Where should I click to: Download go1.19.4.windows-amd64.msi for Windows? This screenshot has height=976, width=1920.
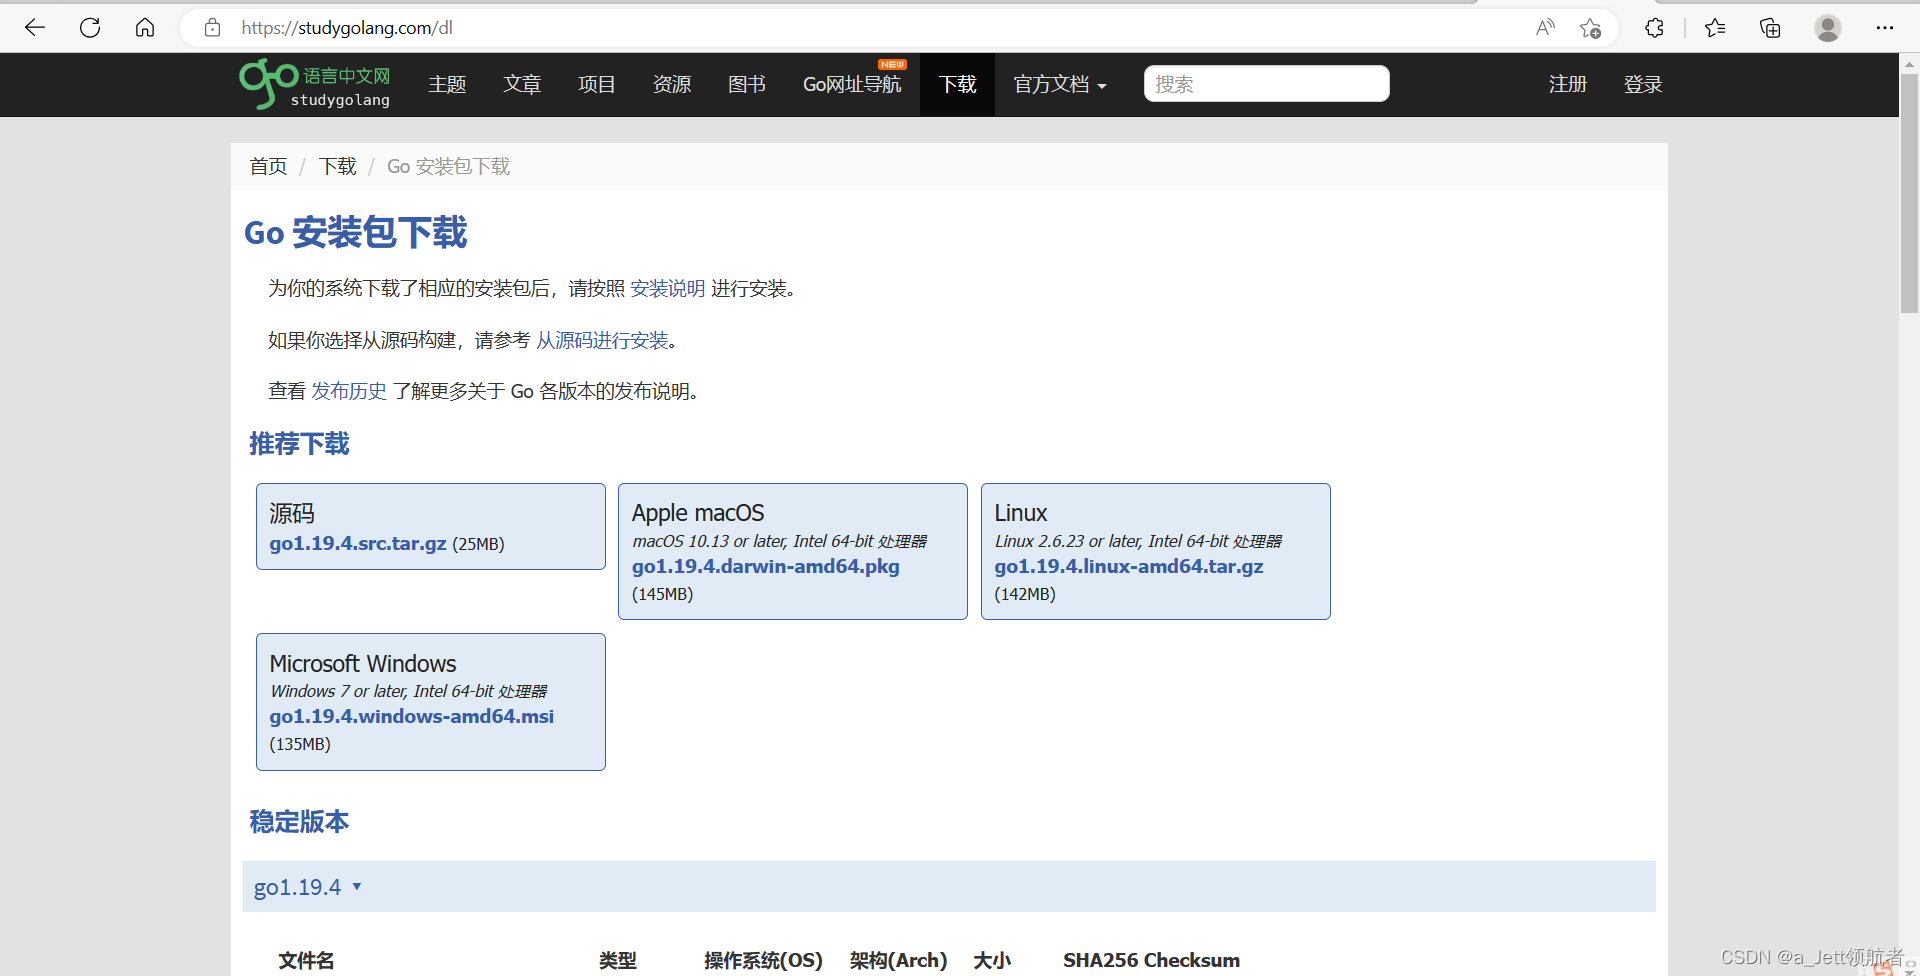412,716
